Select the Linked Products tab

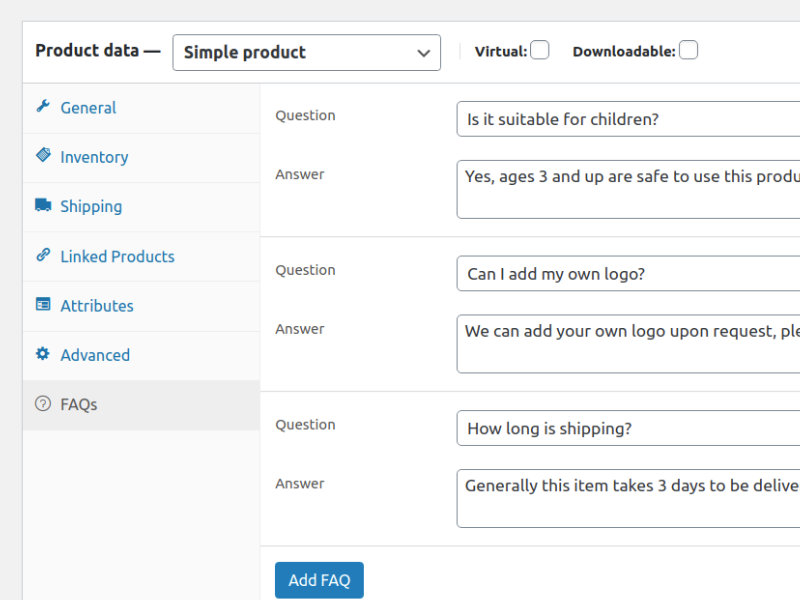click(141, 257)
